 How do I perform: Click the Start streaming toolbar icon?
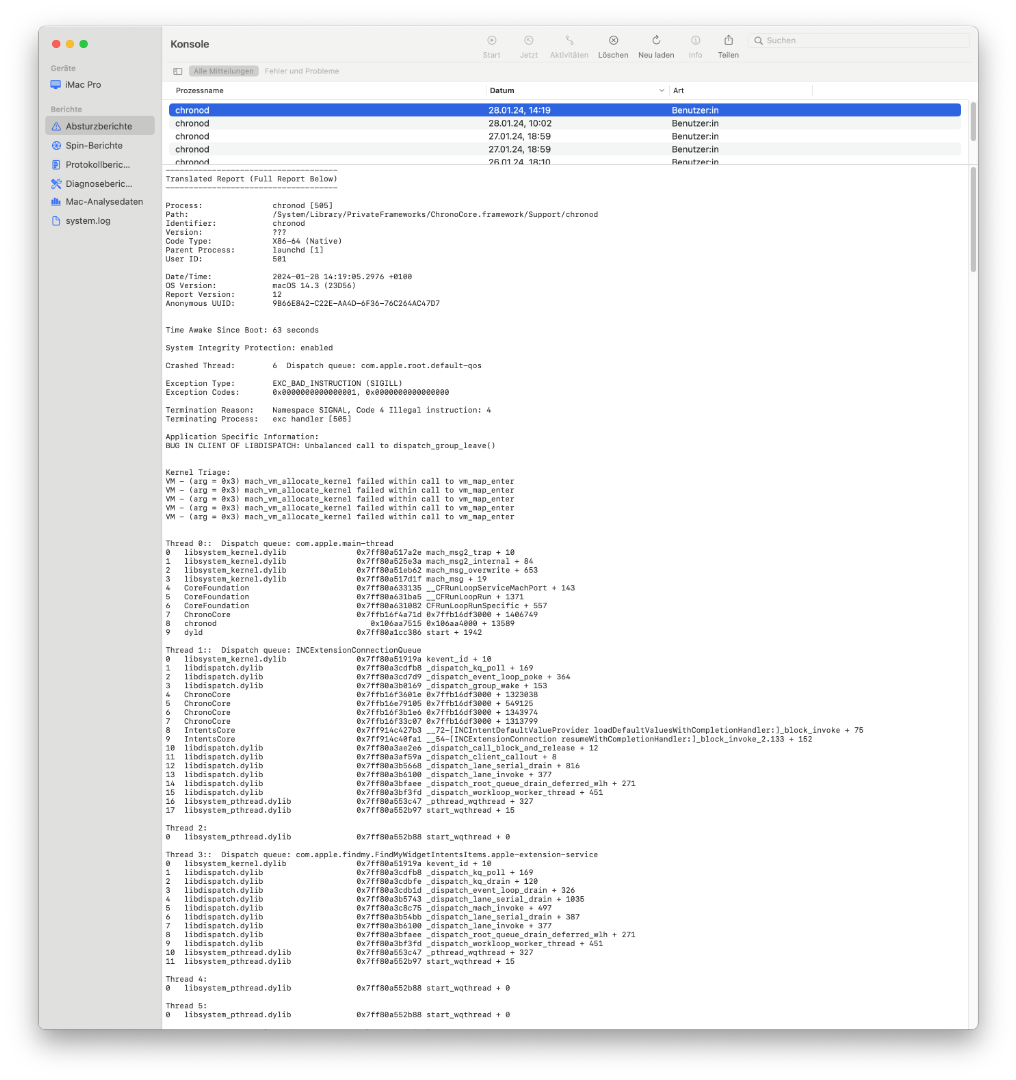pyautogui.click(x=492, y=41)
